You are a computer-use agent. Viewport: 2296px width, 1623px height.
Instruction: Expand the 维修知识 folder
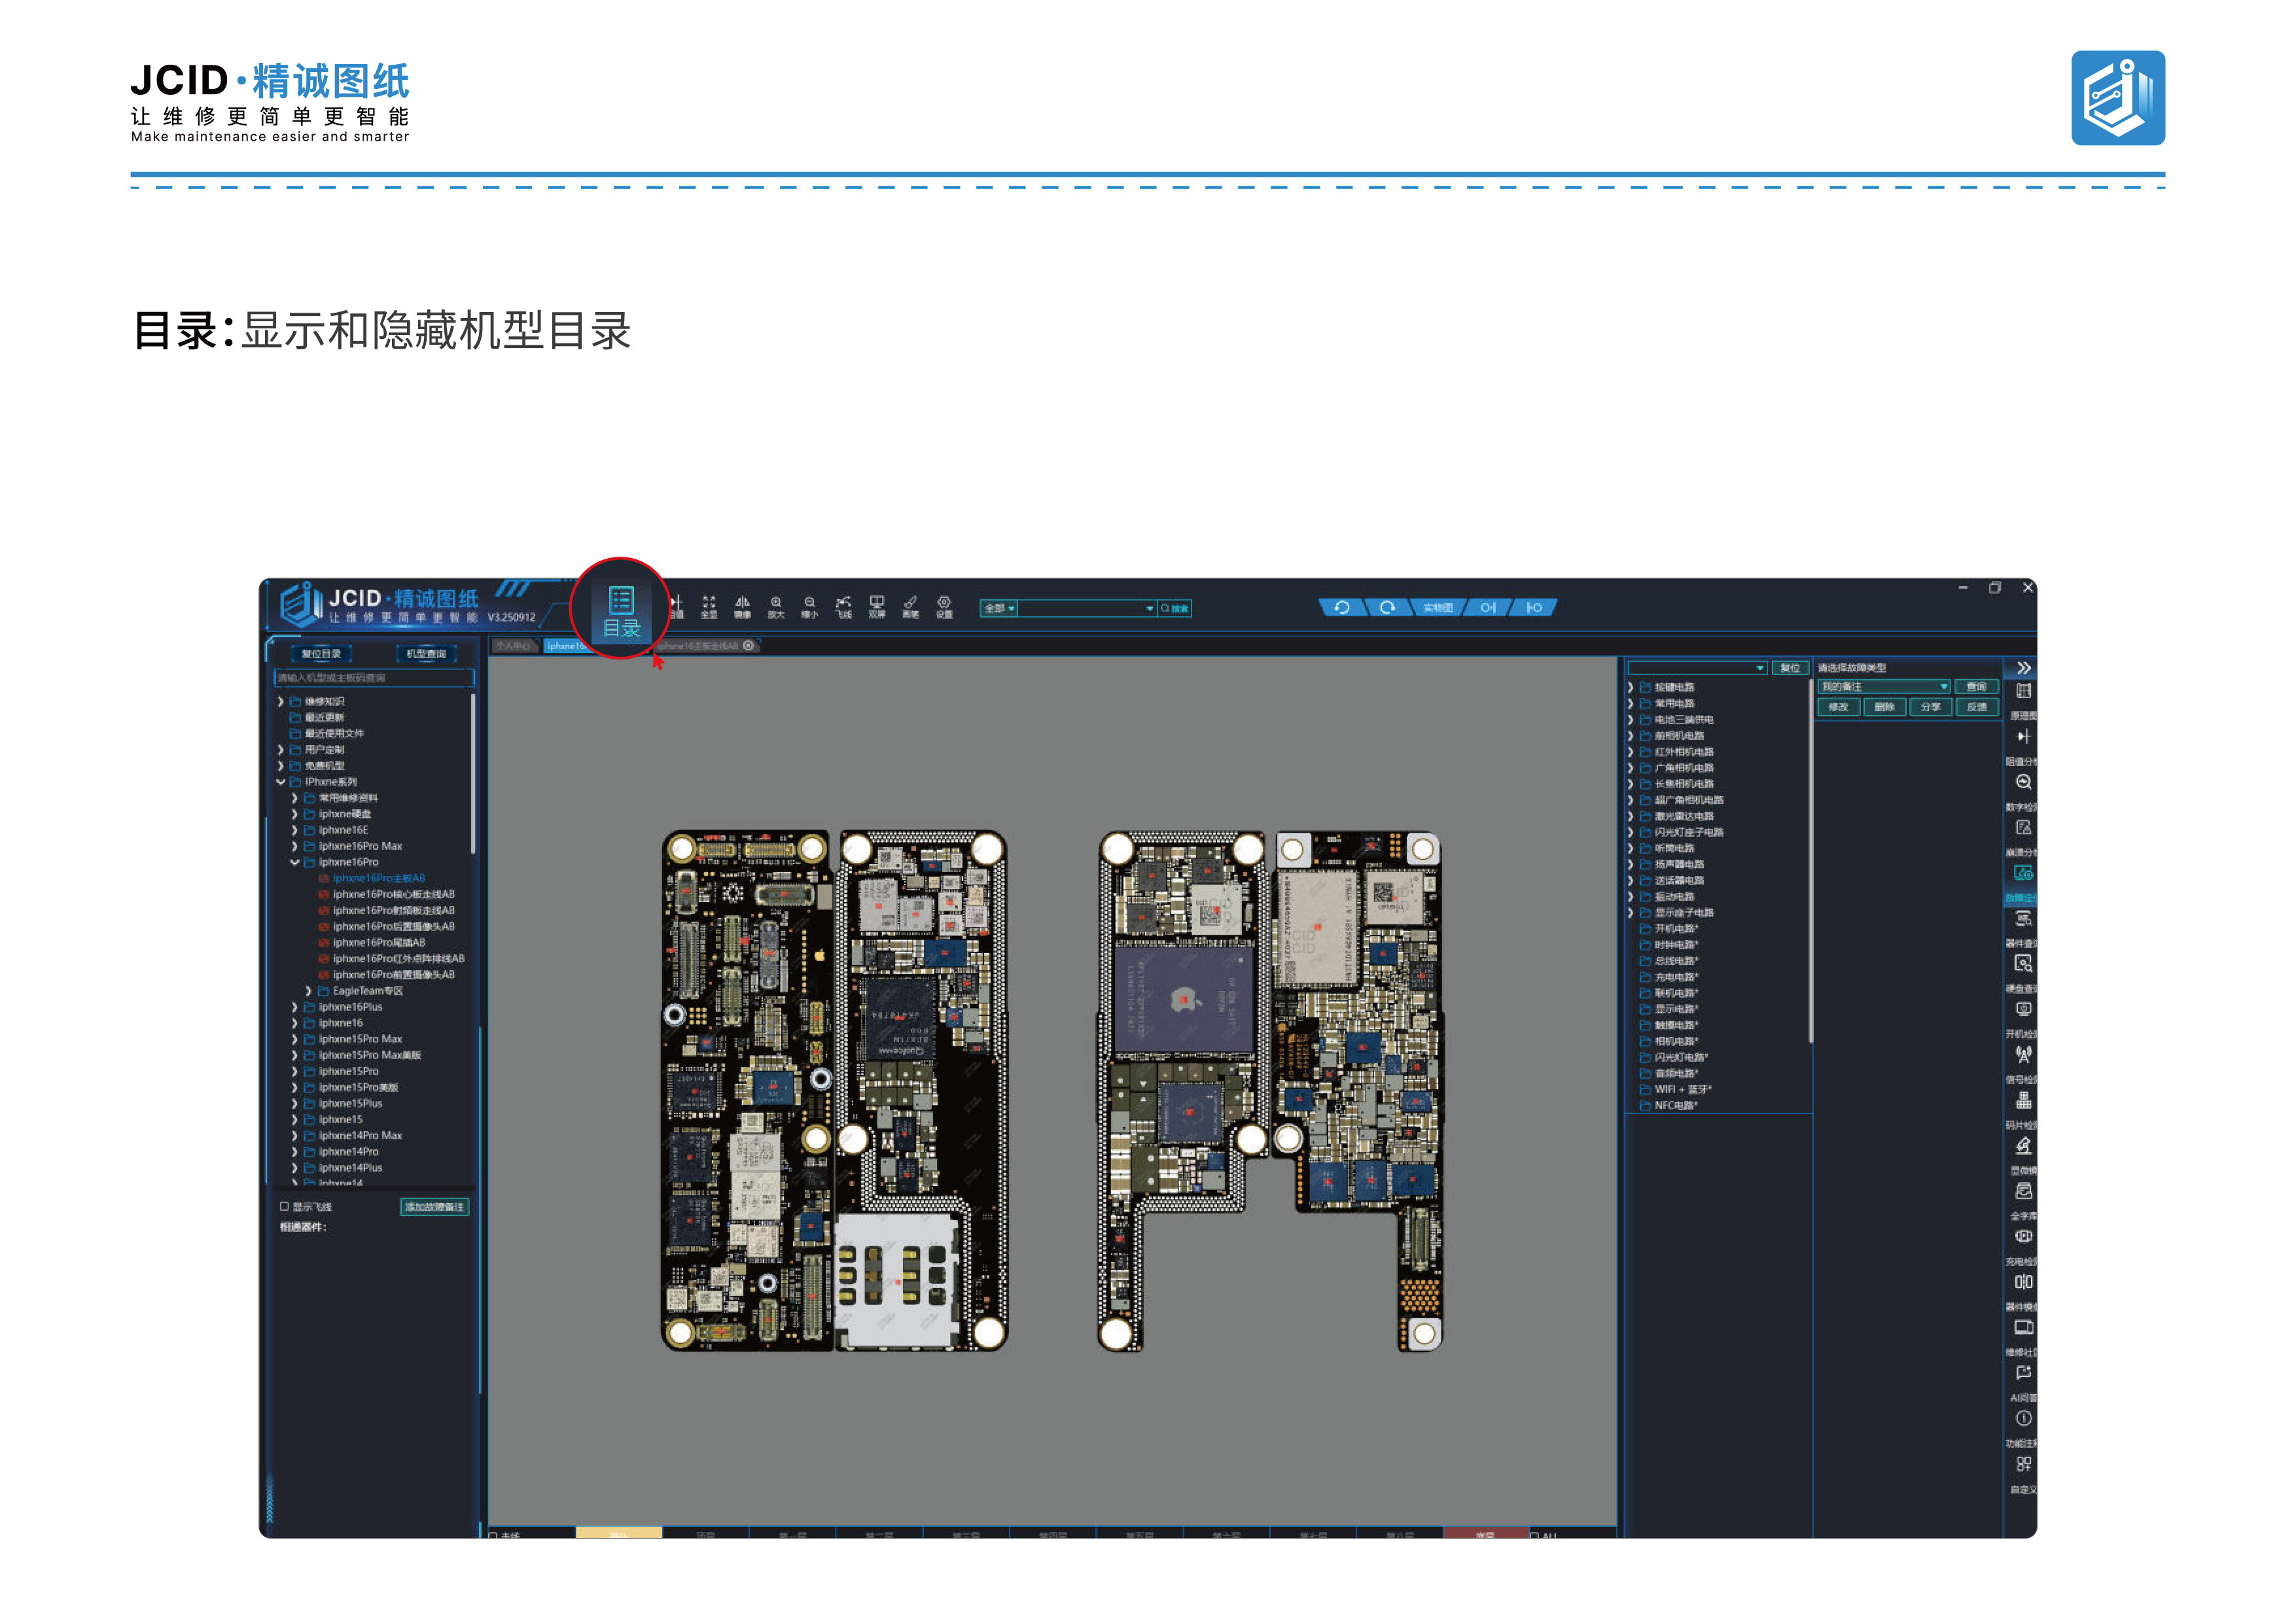tap(281, 701)
